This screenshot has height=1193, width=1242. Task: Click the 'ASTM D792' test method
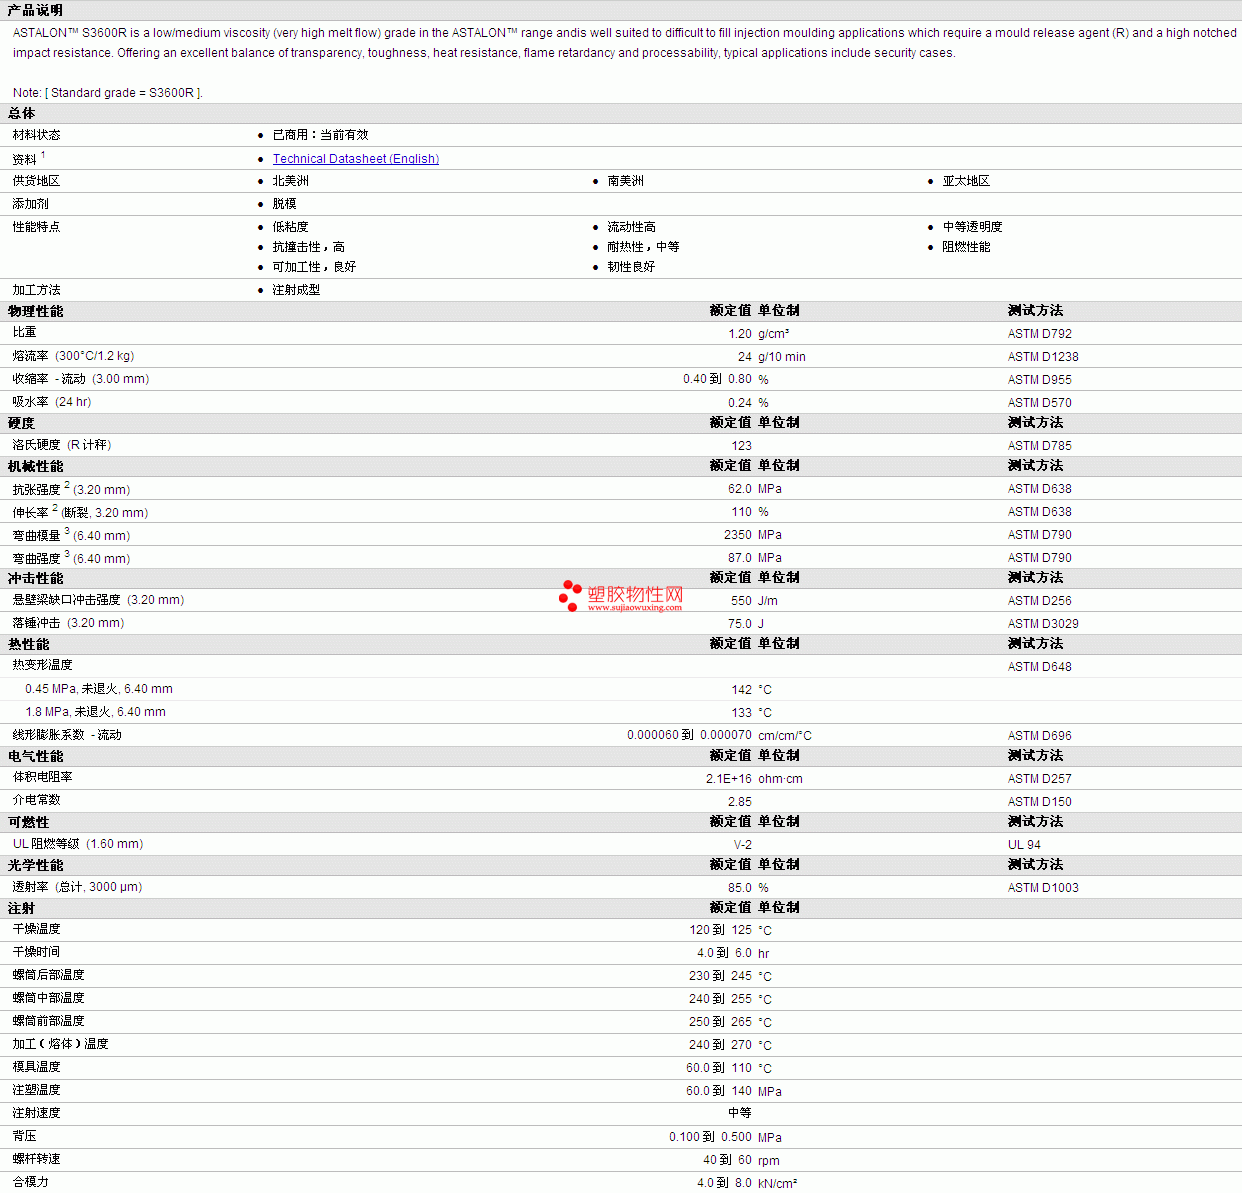pyautogui.click(x=1040, y=334)
